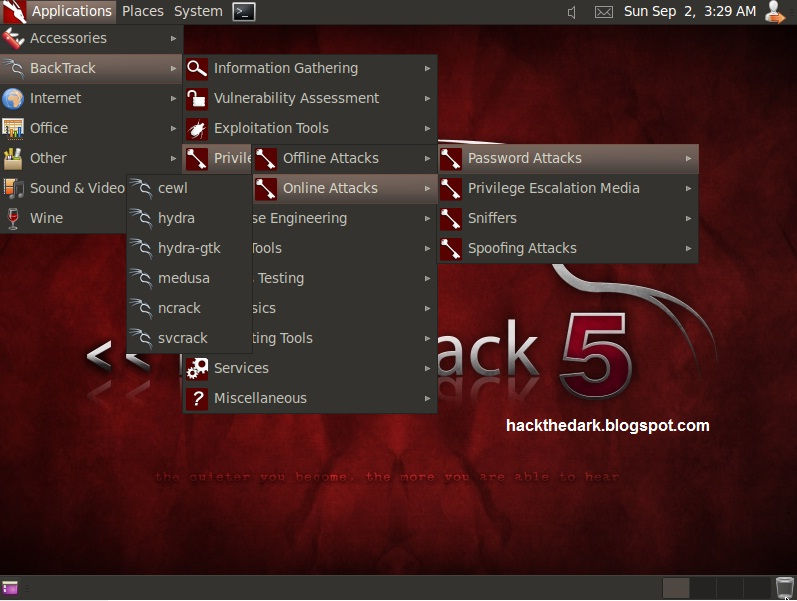Screen dimensions: 797x601
Task: Click the BackTrack dragon logo beside Applications
Action: coord(14,12)
